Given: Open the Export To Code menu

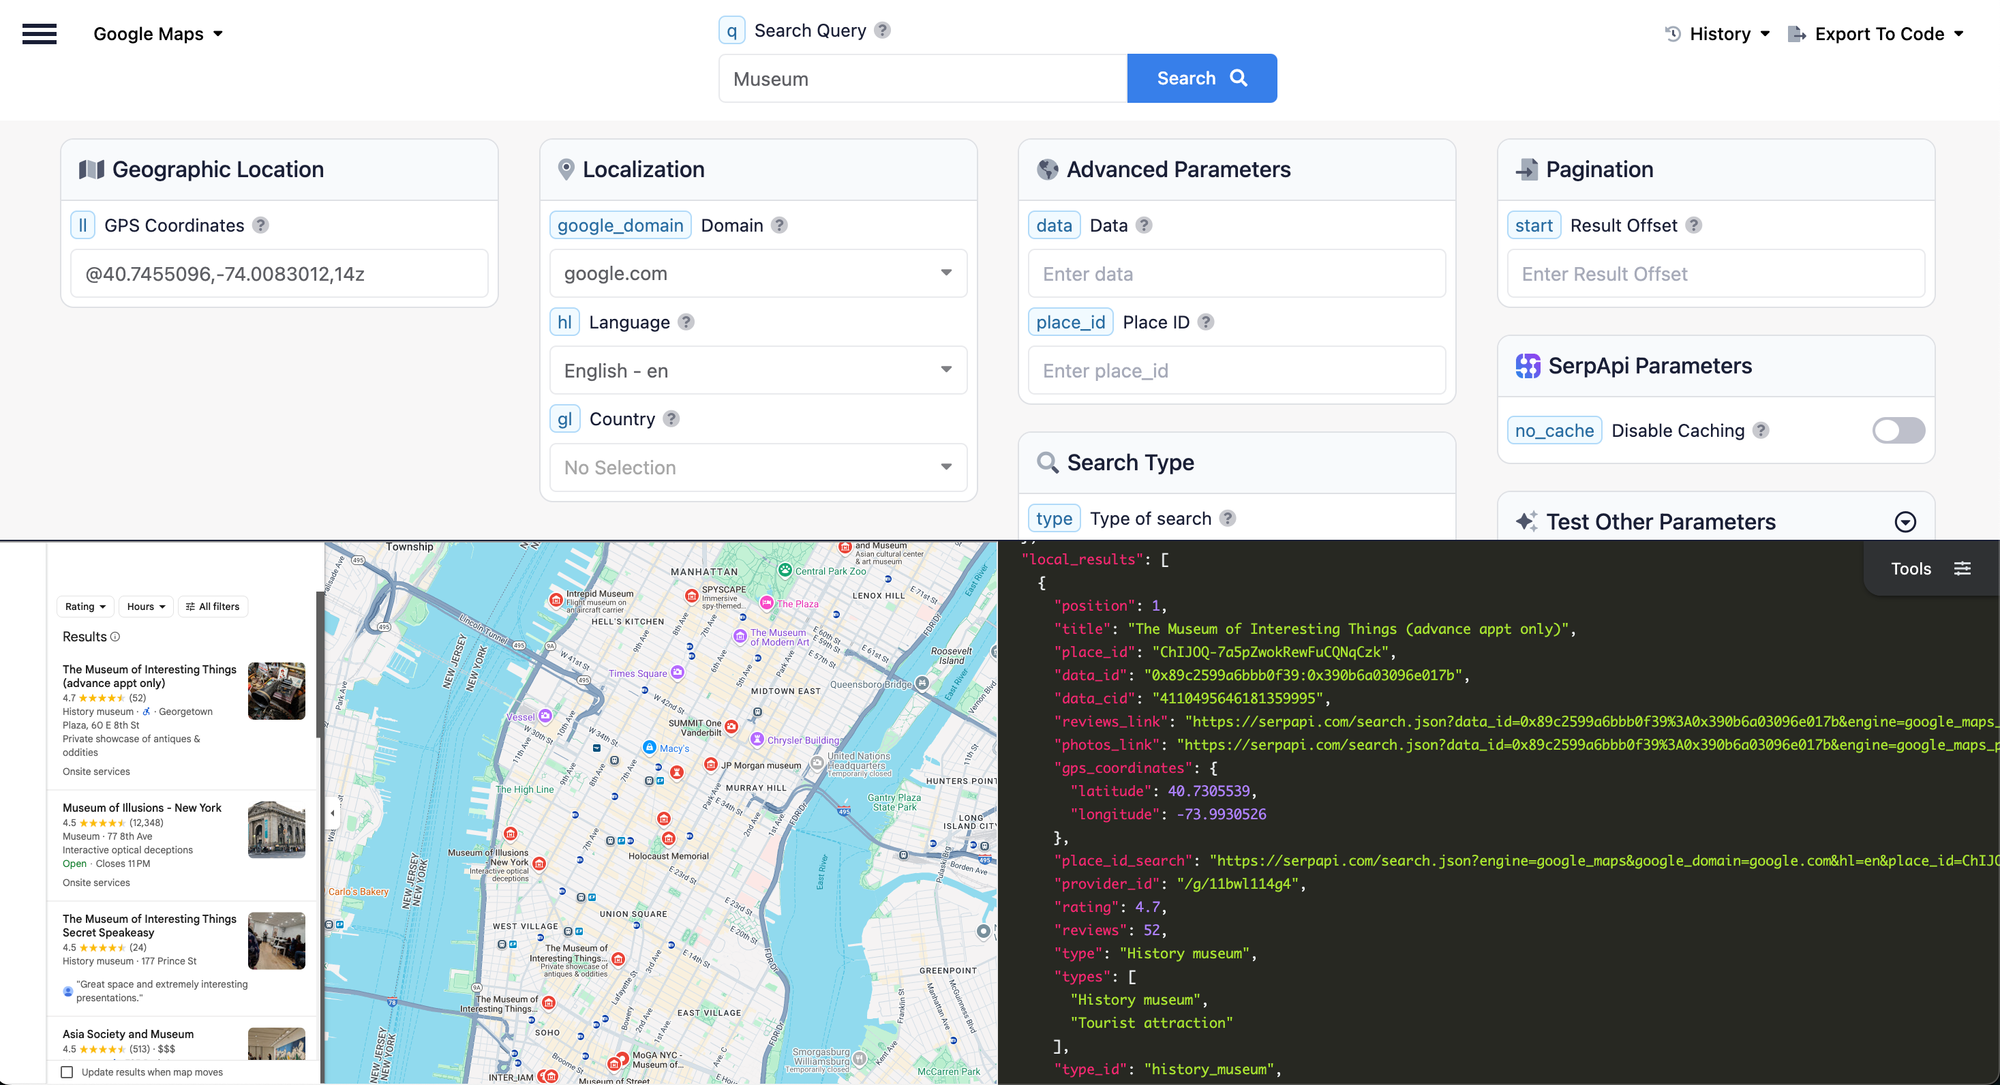Looking at the screenshot, I should pos(1876,34).
